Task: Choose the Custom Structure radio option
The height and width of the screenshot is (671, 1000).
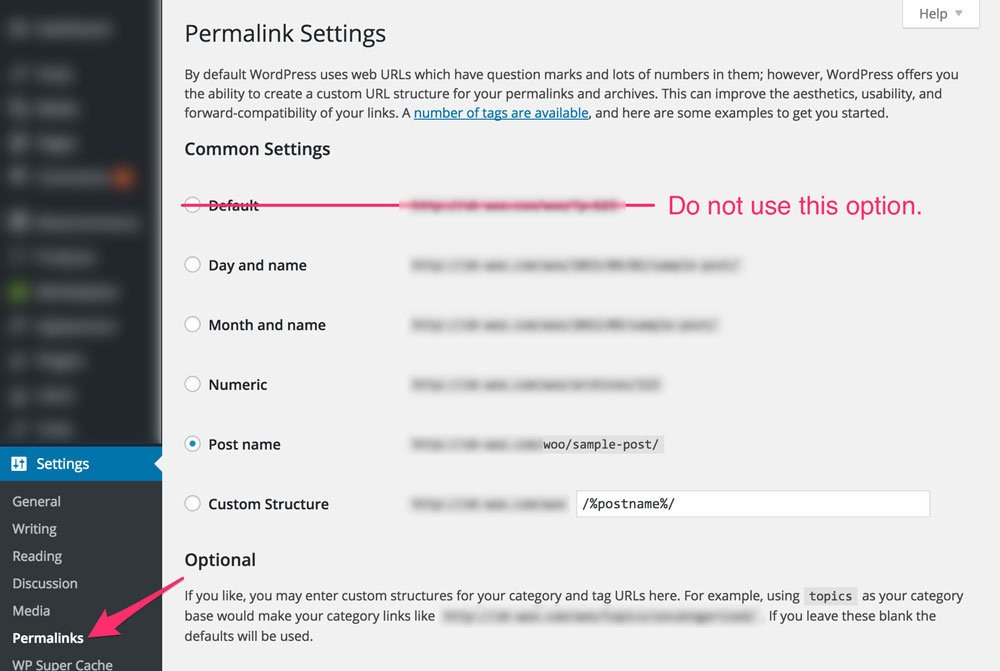Action: click(x=193, y=503)
